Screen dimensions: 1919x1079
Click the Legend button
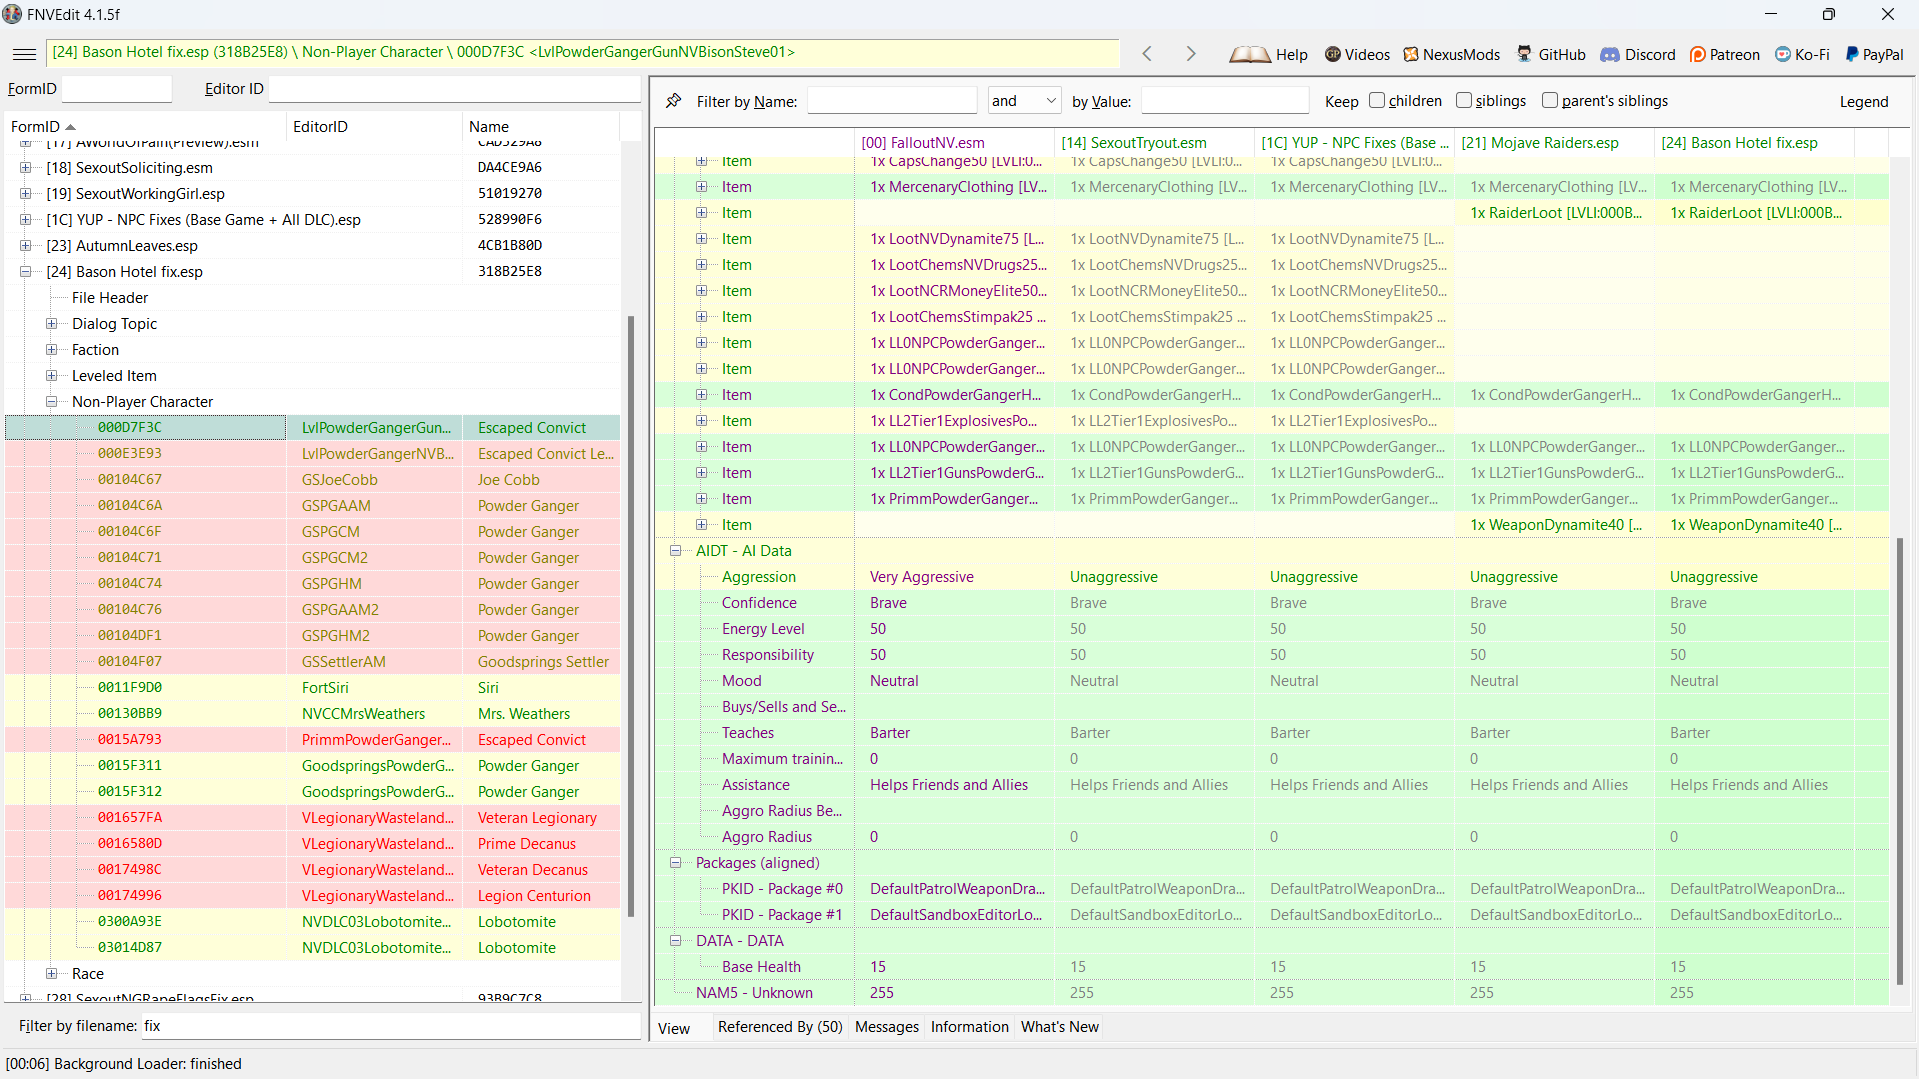click(1864, 101)
